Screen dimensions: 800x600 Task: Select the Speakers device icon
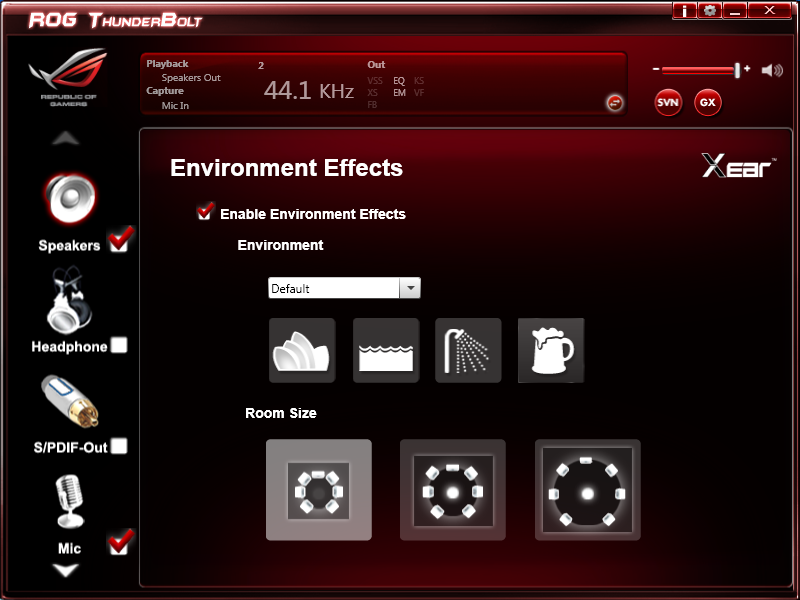coord(70,199)
